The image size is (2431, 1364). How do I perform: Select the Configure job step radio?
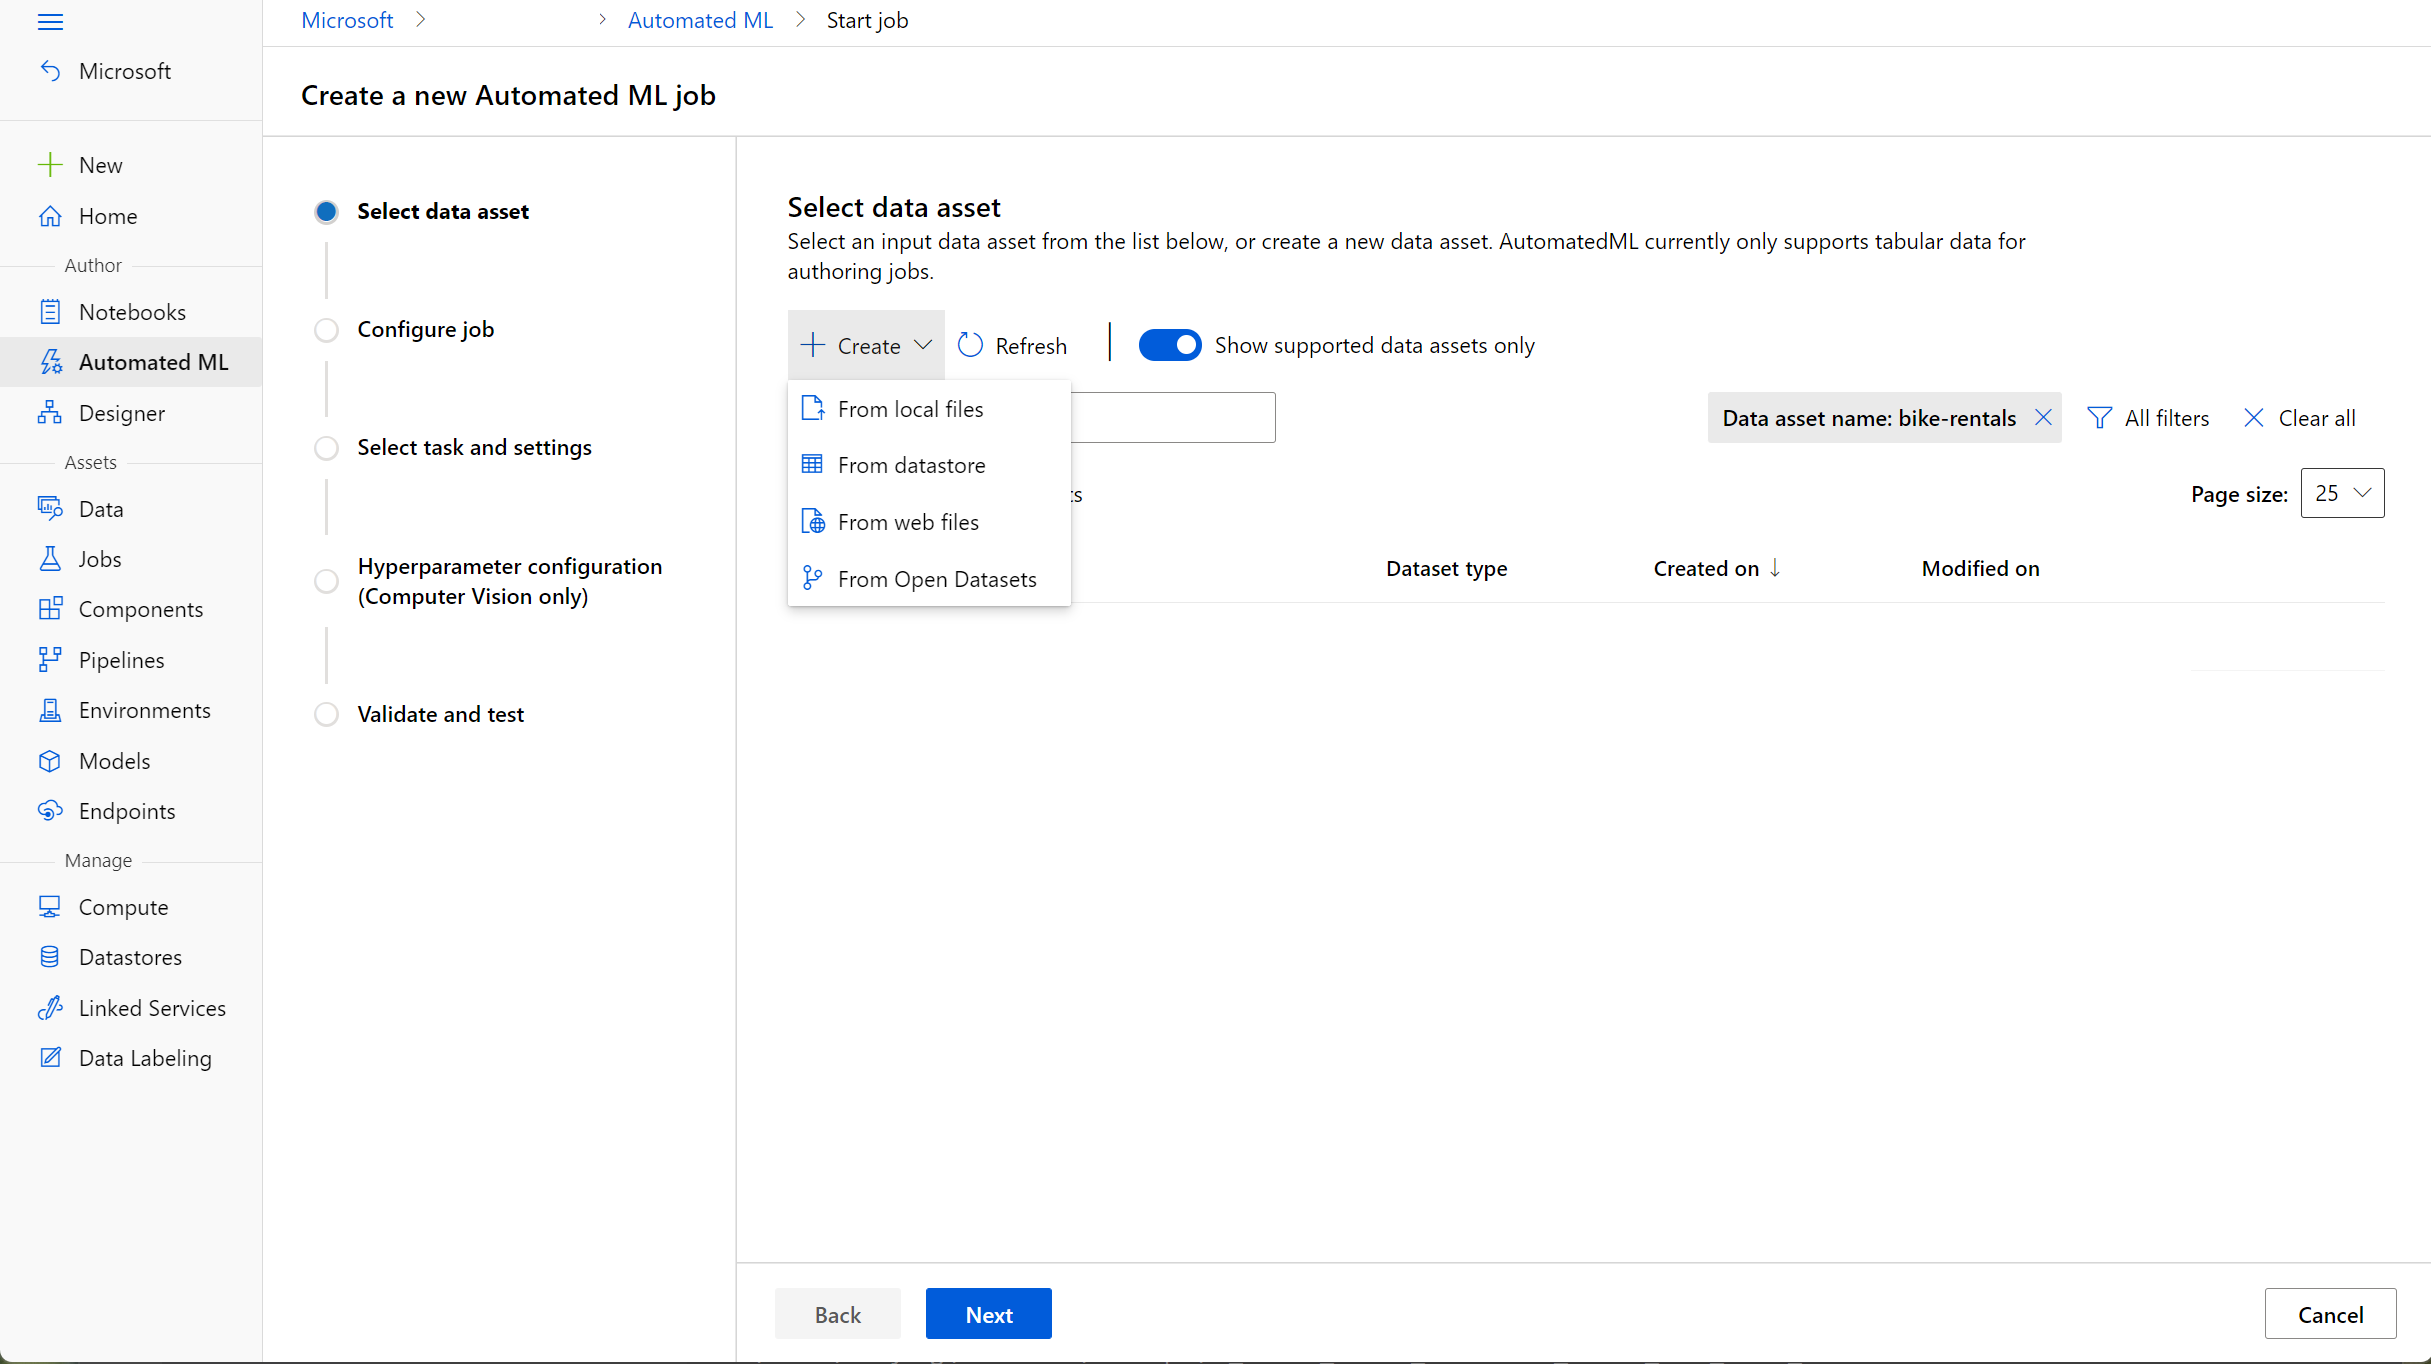[326, 330]
